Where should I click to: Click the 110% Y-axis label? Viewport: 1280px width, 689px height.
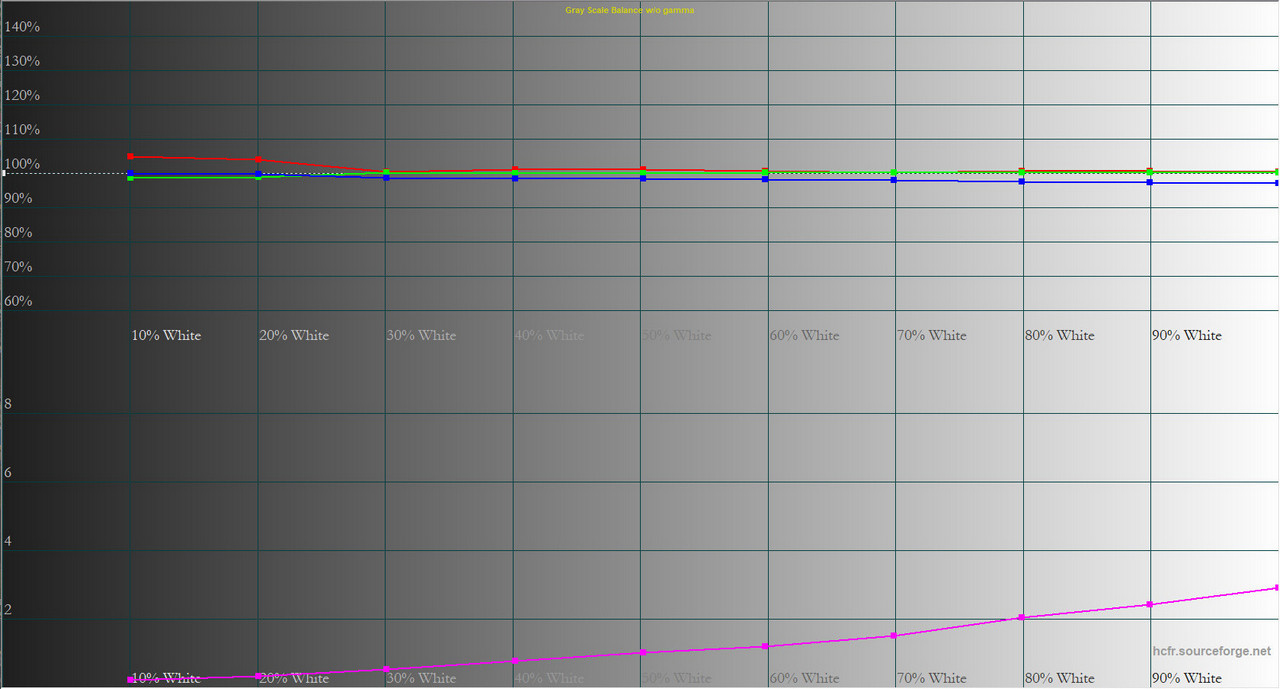click(x=22, y=130)
